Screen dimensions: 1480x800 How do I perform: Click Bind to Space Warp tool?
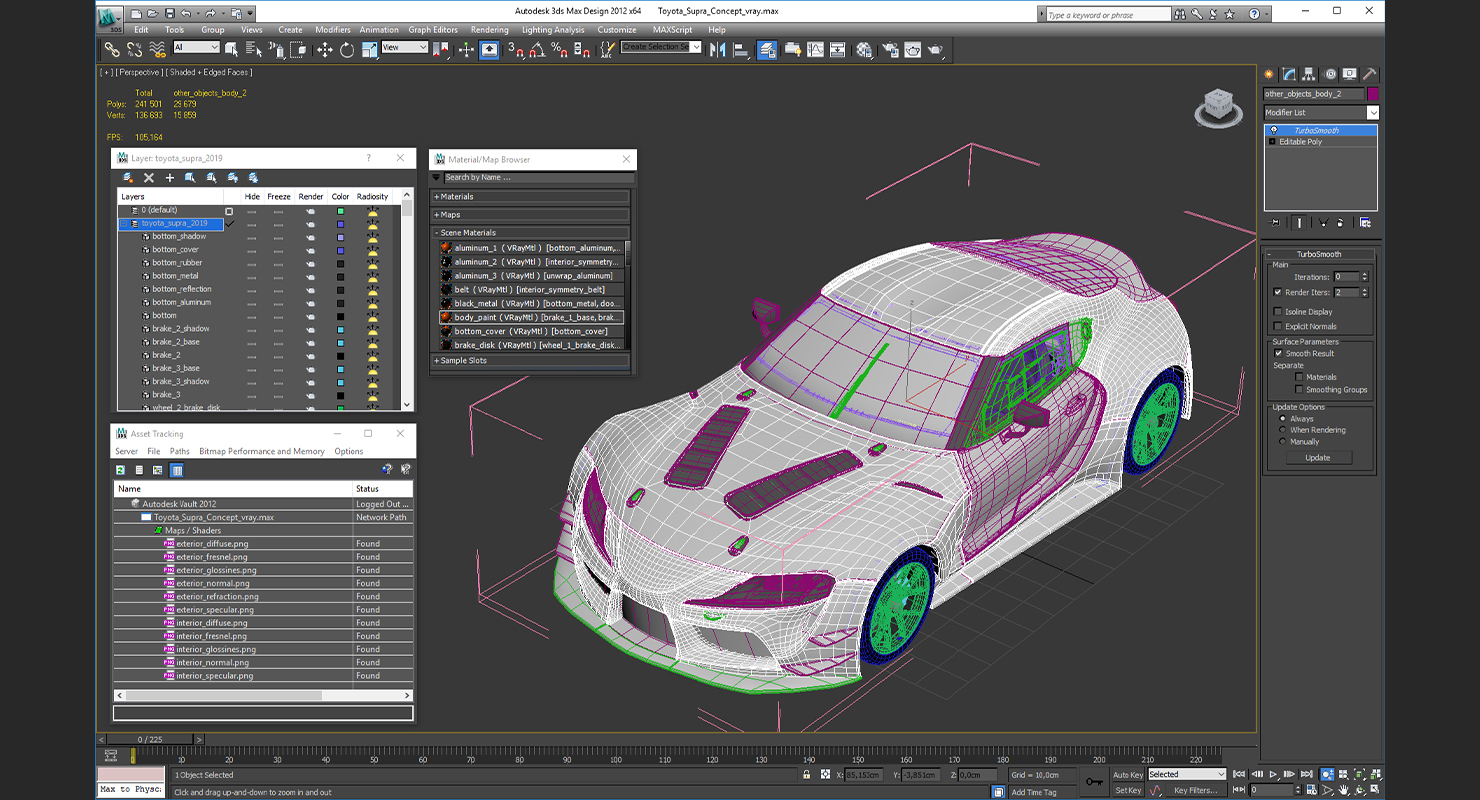(x=157, y=49)
